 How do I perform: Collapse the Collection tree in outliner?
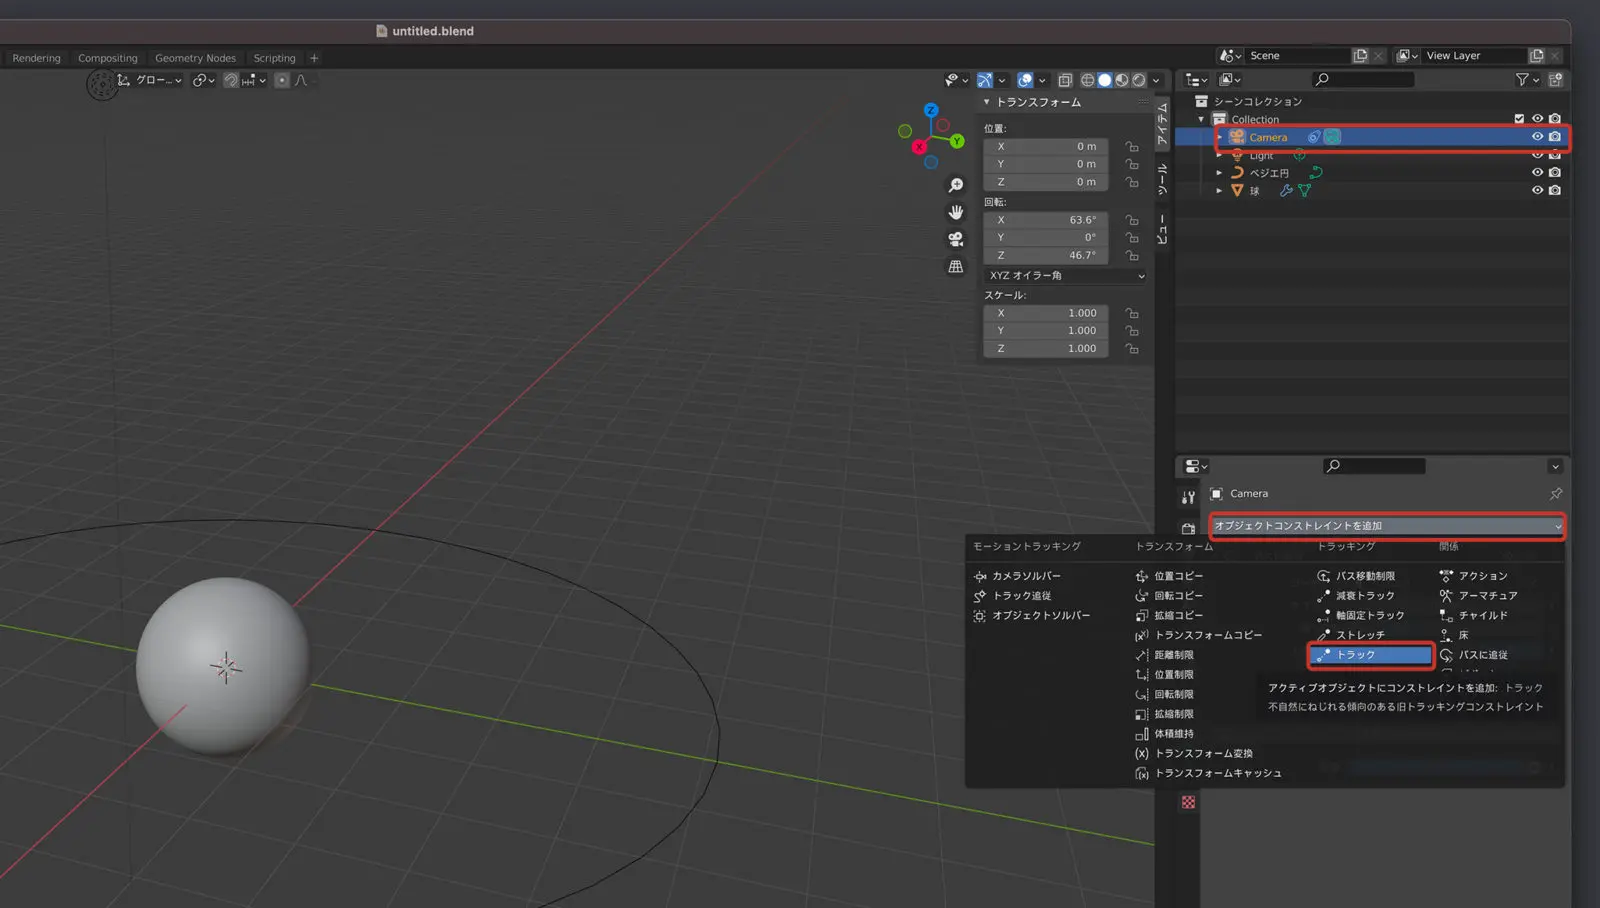coord(1201,119)
